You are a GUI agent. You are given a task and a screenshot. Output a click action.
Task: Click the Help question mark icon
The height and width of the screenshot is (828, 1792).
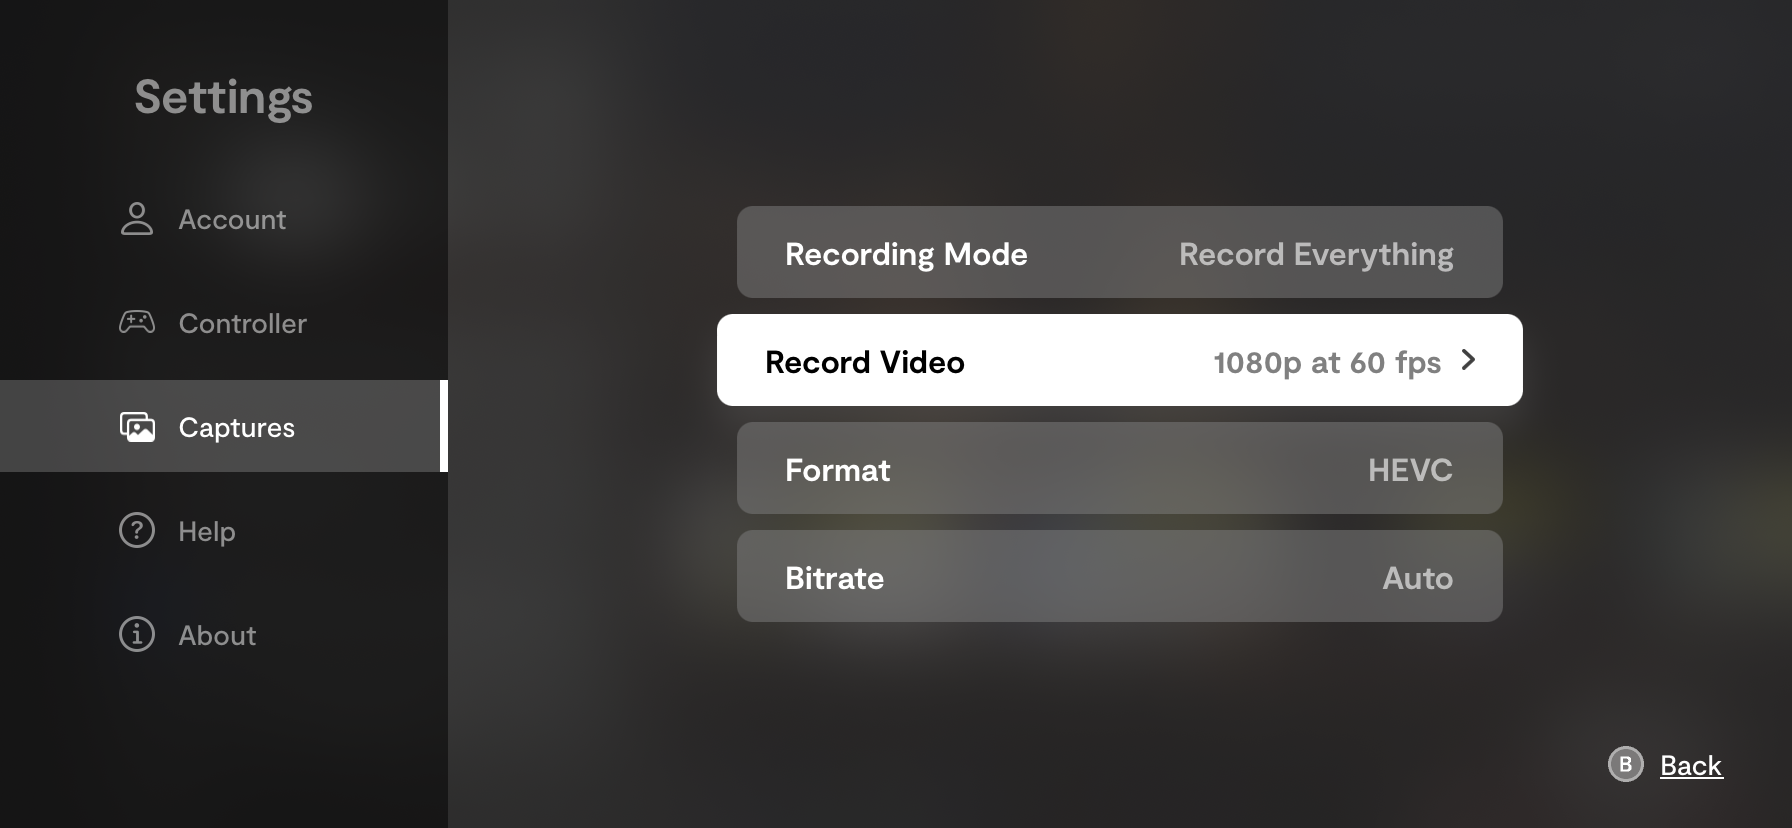click(x=137, y=530)
